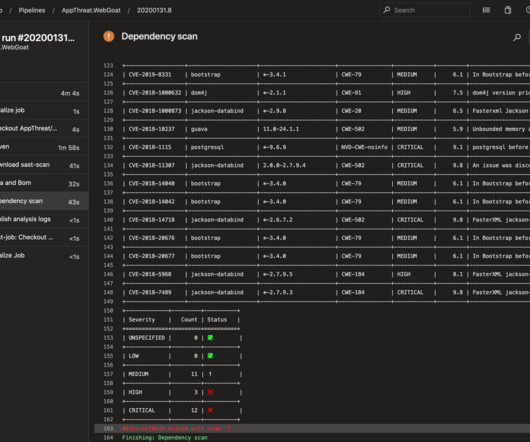Click log line number 123

(x=108, y=66)
